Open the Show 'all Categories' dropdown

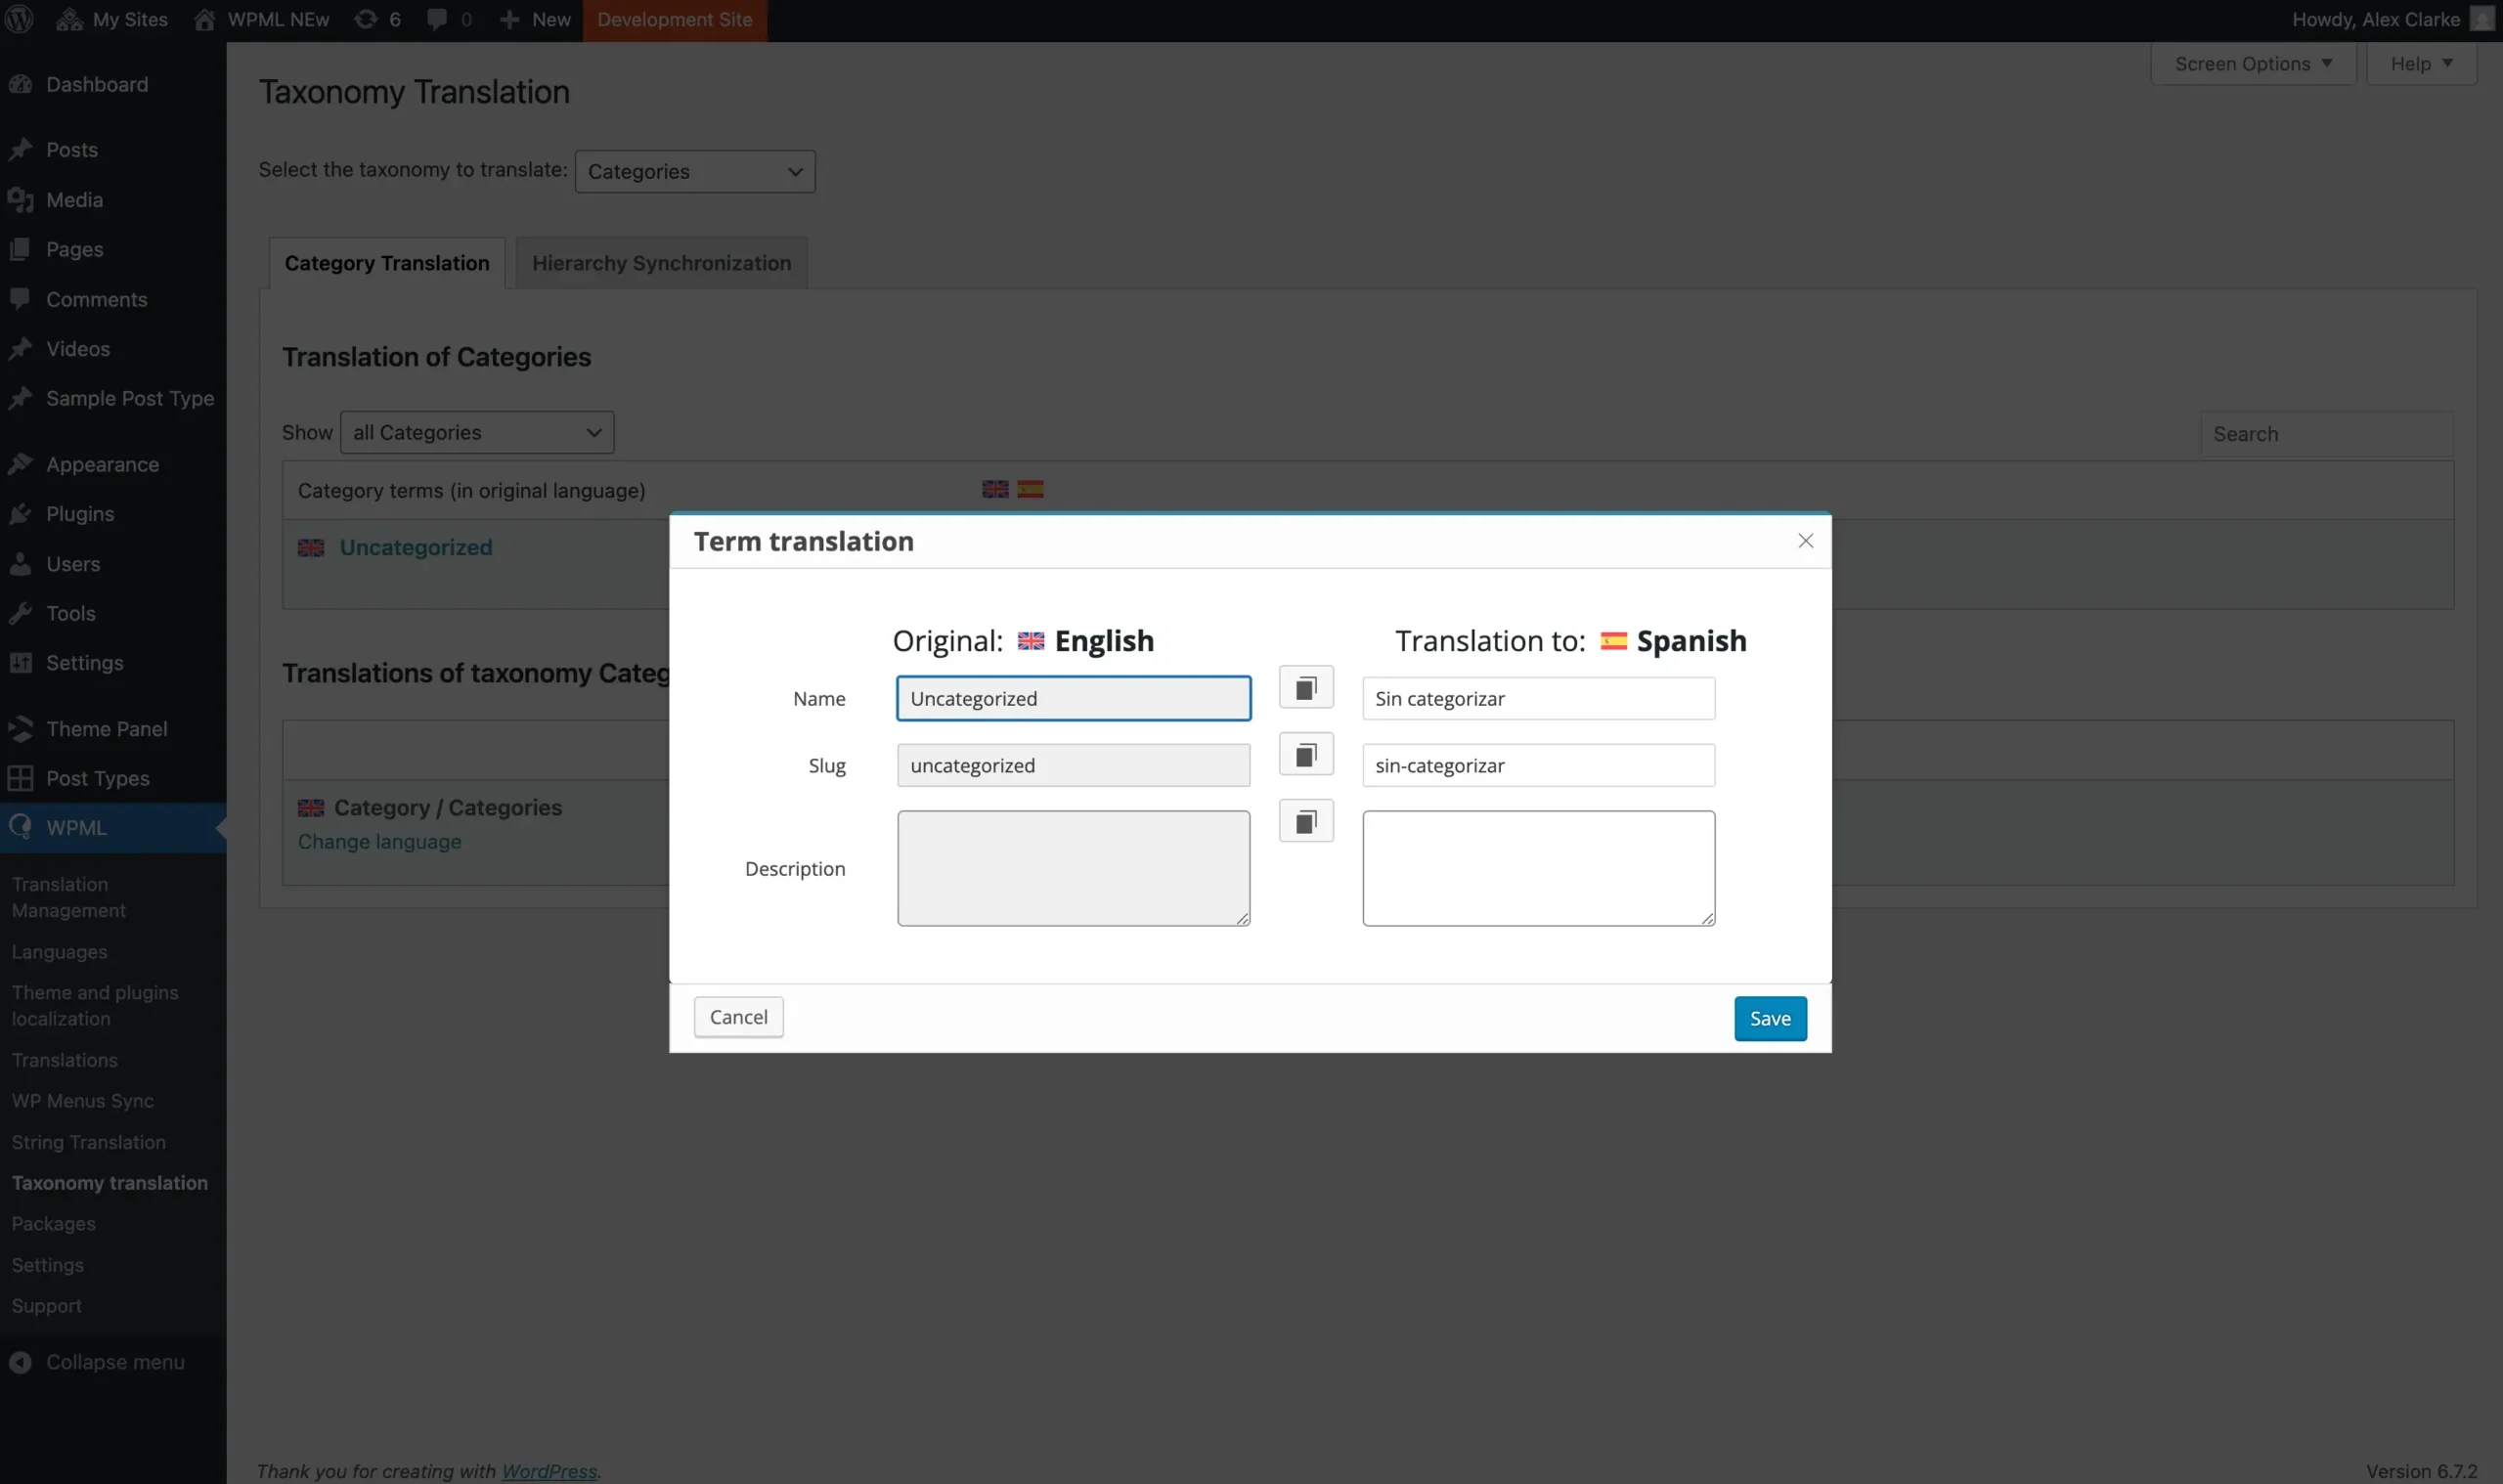point(477,433)
